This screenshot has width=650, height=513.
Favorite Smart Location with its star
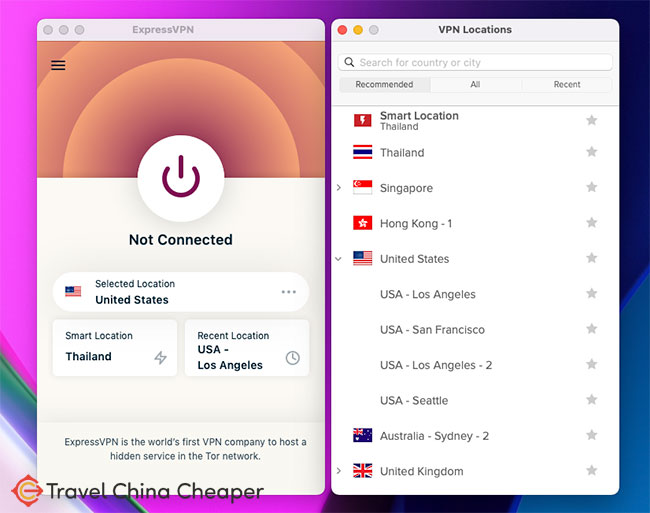coord(592,120)
